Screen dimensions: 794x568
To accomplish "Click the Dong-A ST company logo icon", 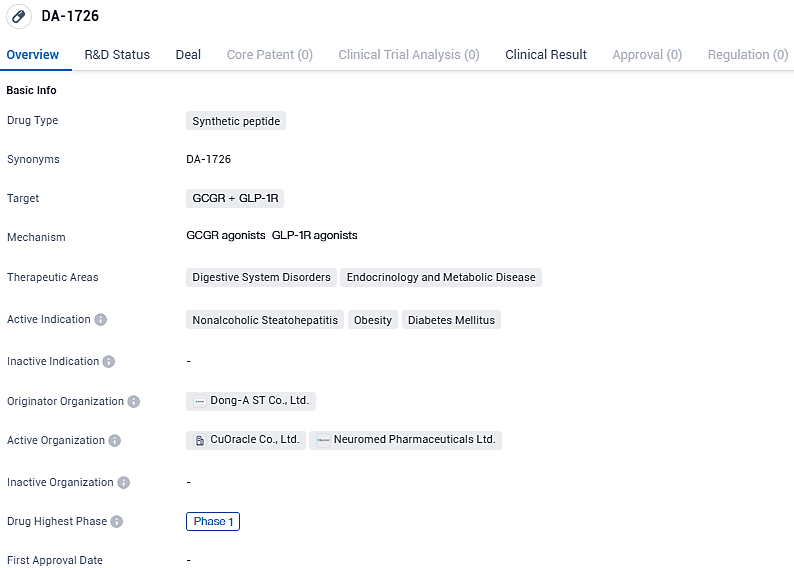I will (199, 401).
